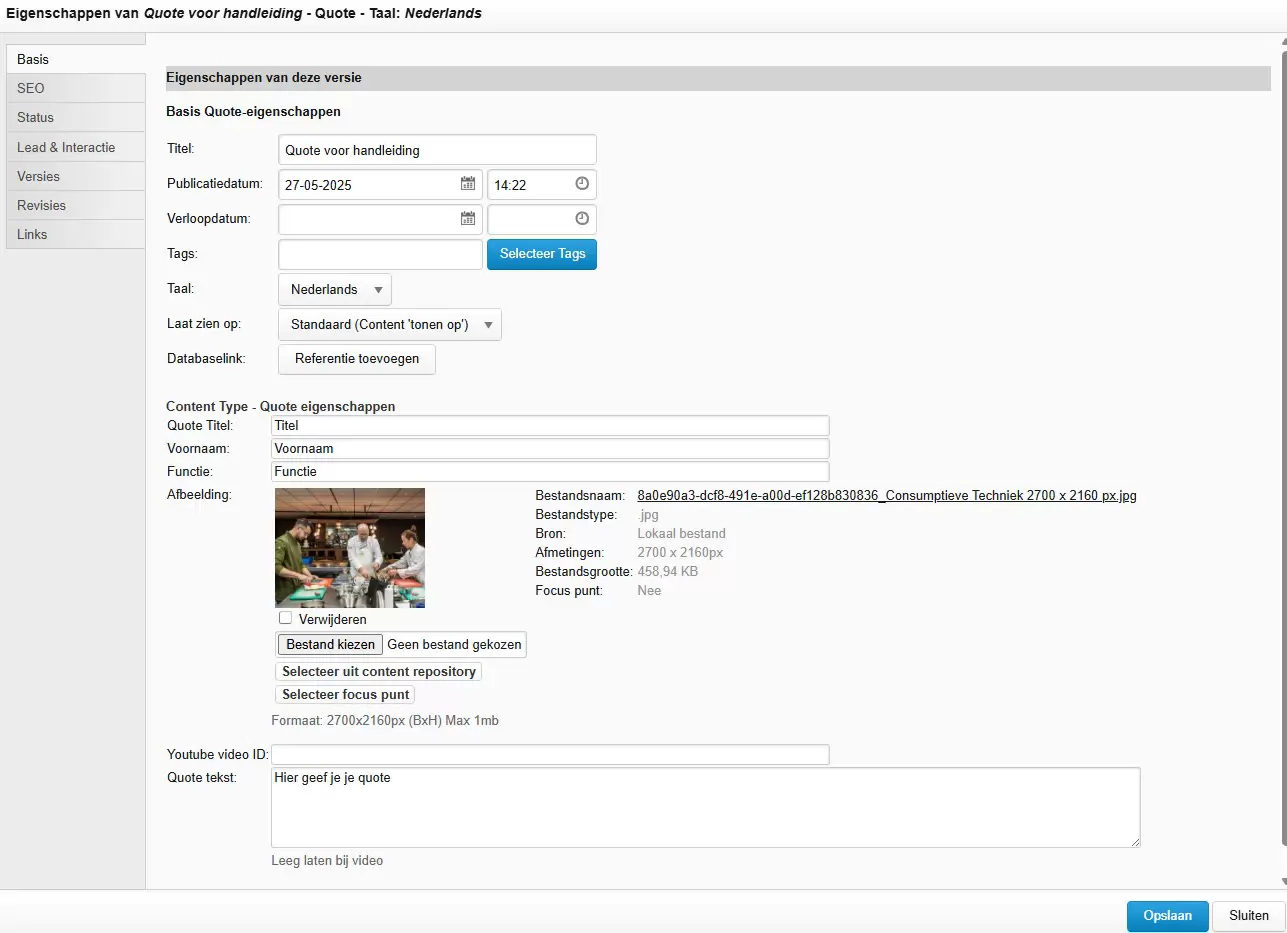Click the empty Verloopdatum time field
The width and height of the screenshot is (1287, 933).
[x=542, y=219]
